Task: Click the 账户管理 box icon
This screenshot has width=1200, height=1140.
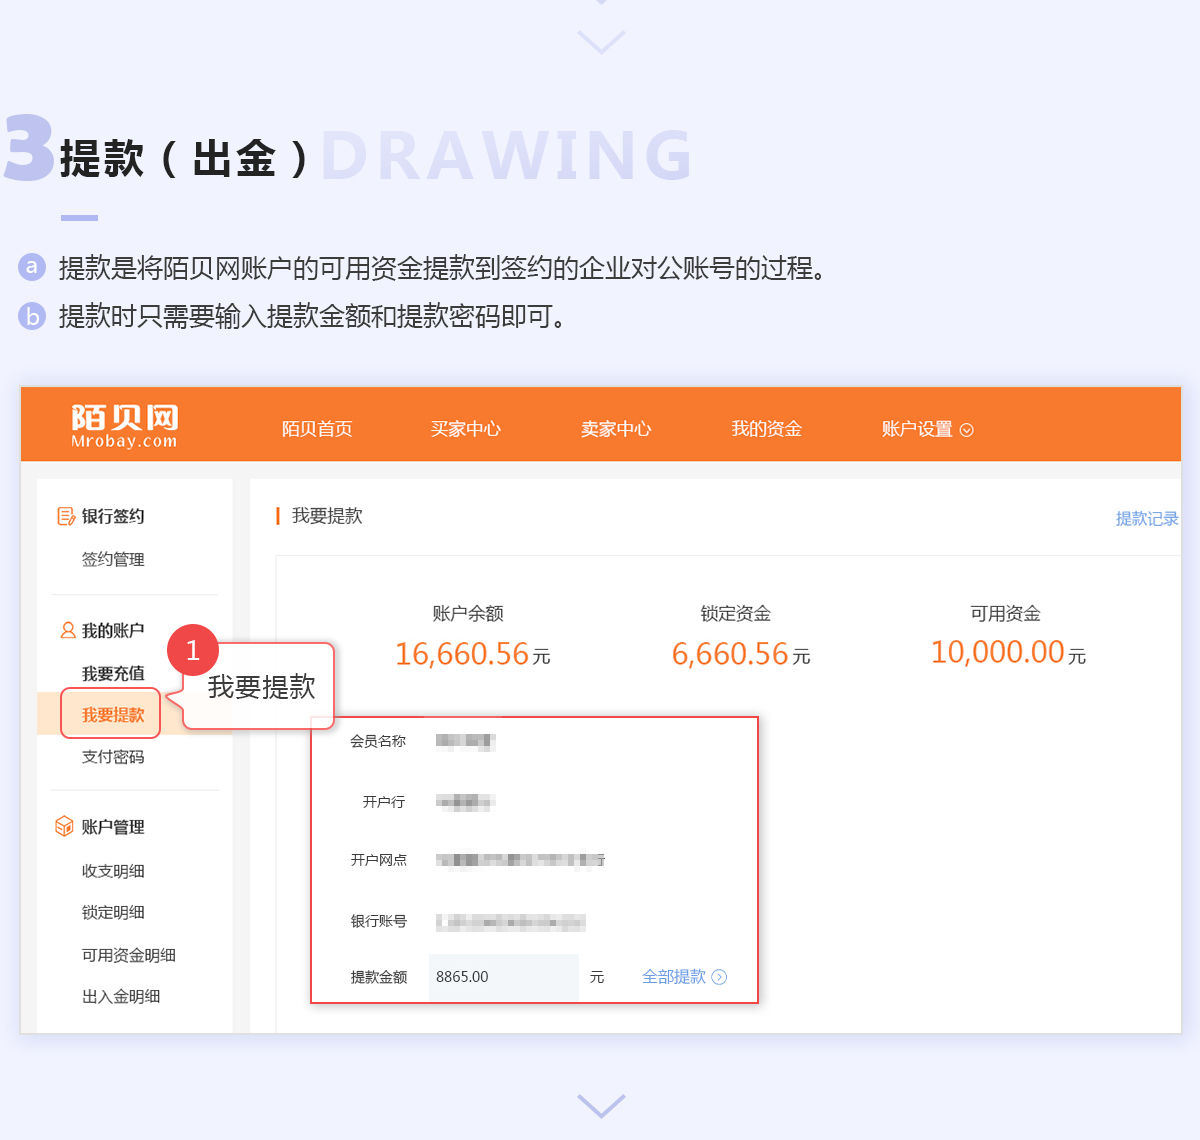Action: 64,826
